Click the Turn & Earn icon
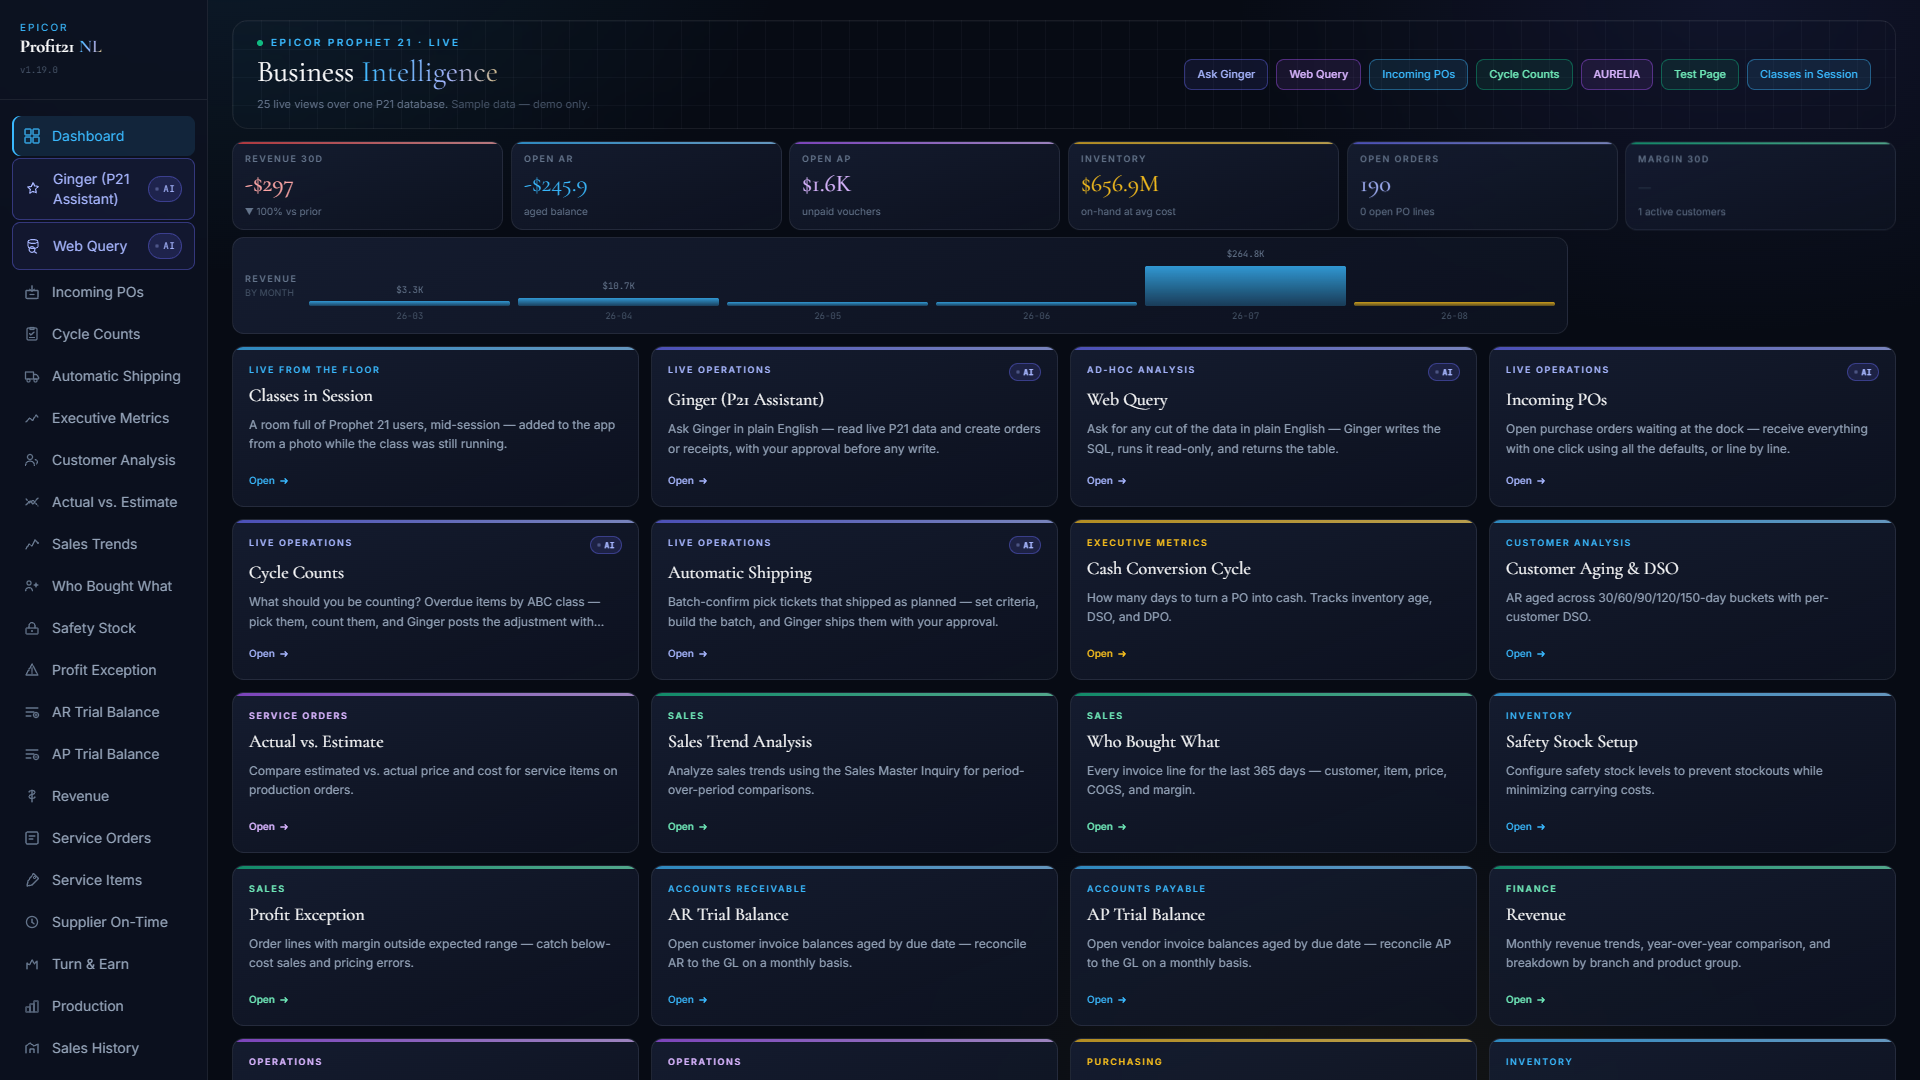The height and width of the screenshot is (1080, 1920). 32,964
